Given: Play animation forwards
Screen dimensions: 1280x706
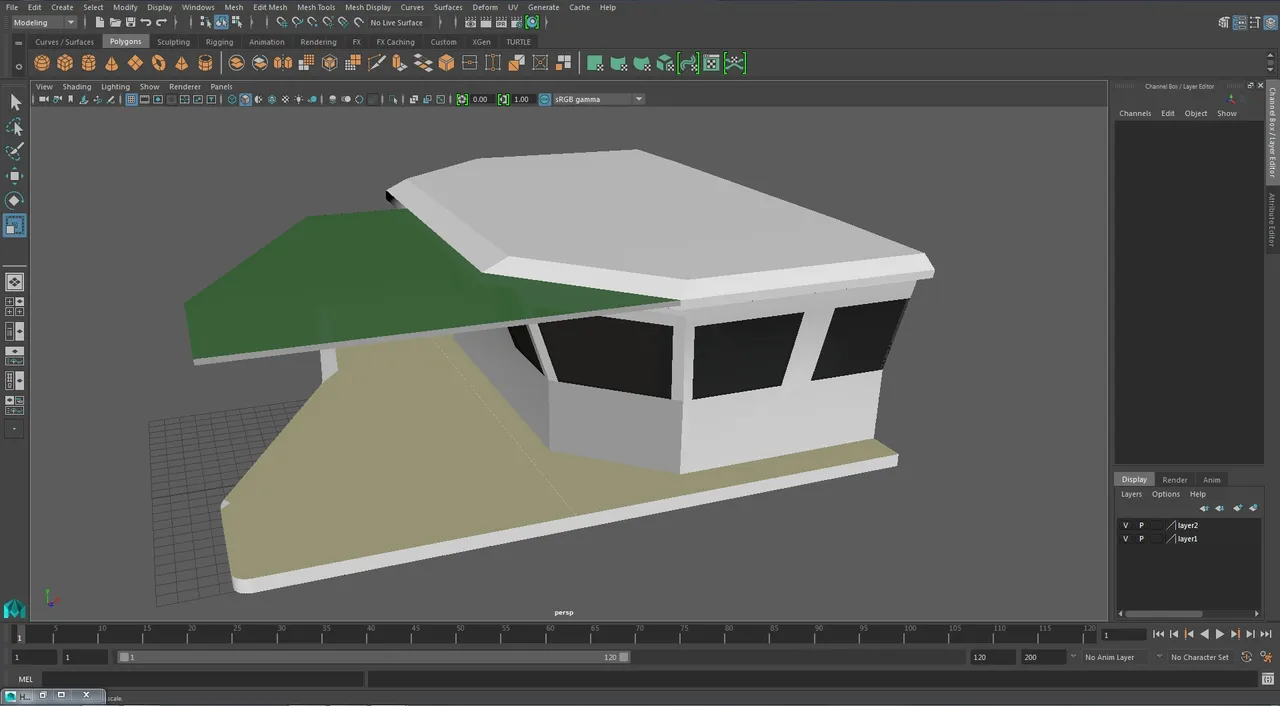Looking at the screenshot, I should (x=1220, y=634).
